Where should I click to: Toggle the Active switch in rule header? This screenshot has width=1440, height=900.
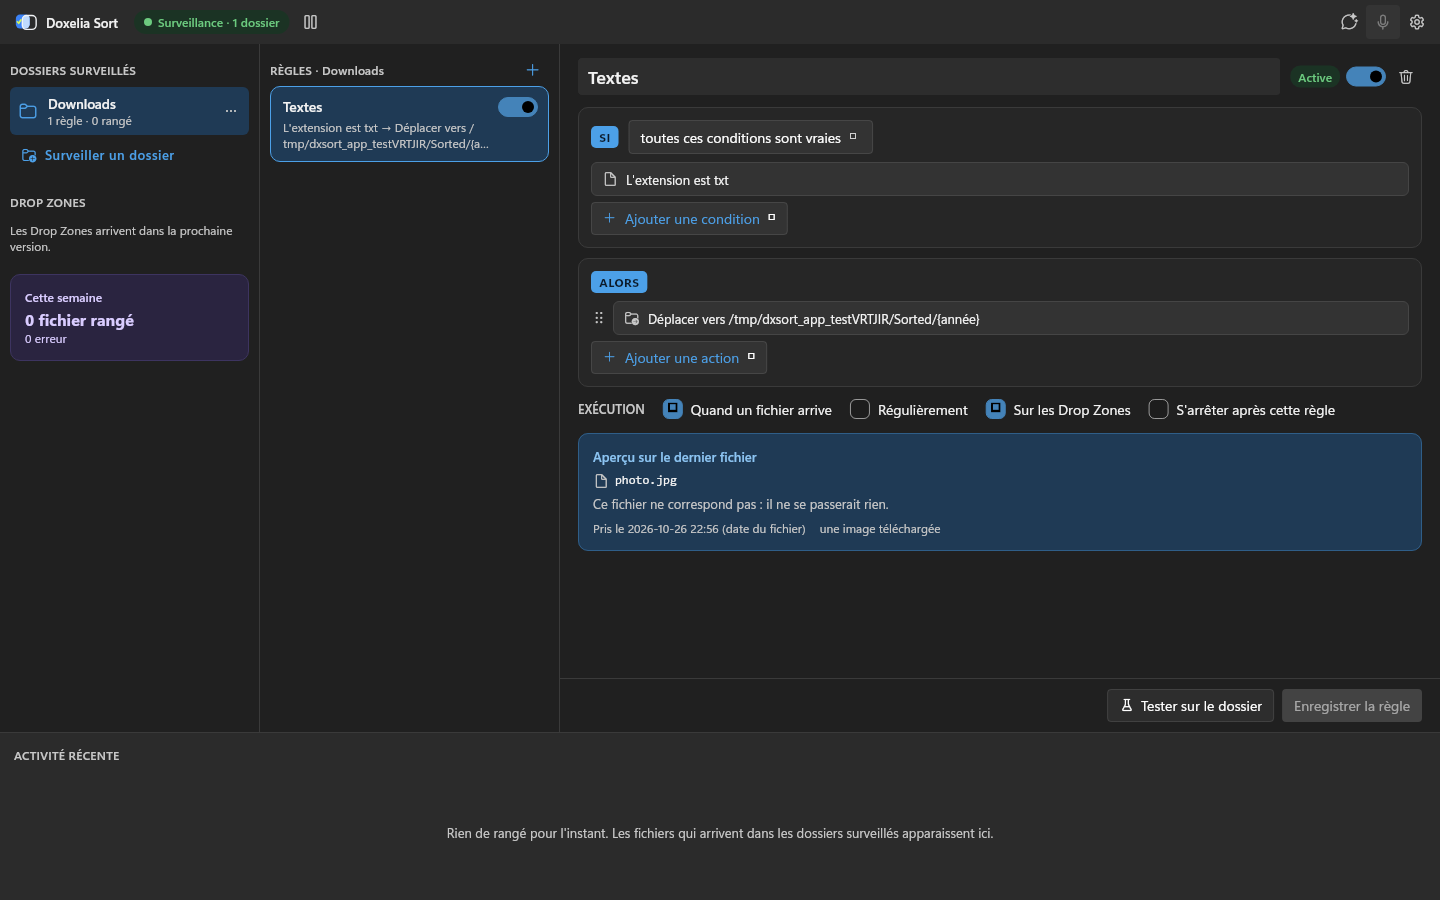(x=1366, y=77)
